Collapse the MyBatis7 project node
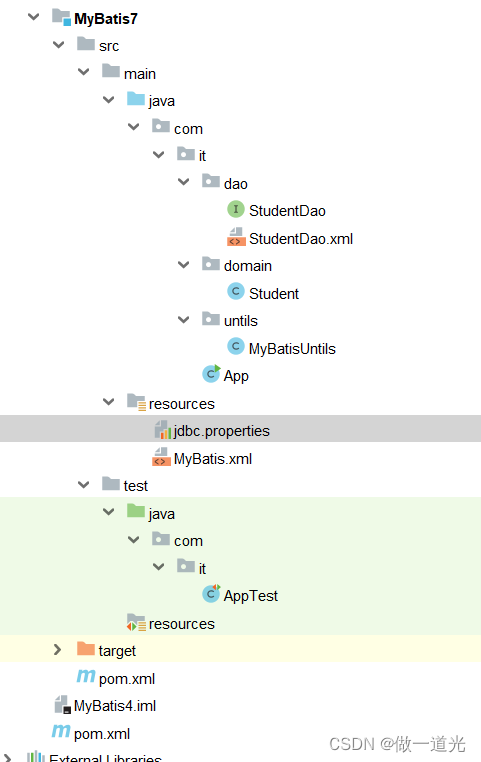This screenshot has height=762, width=481. click(x=34, y=17)
